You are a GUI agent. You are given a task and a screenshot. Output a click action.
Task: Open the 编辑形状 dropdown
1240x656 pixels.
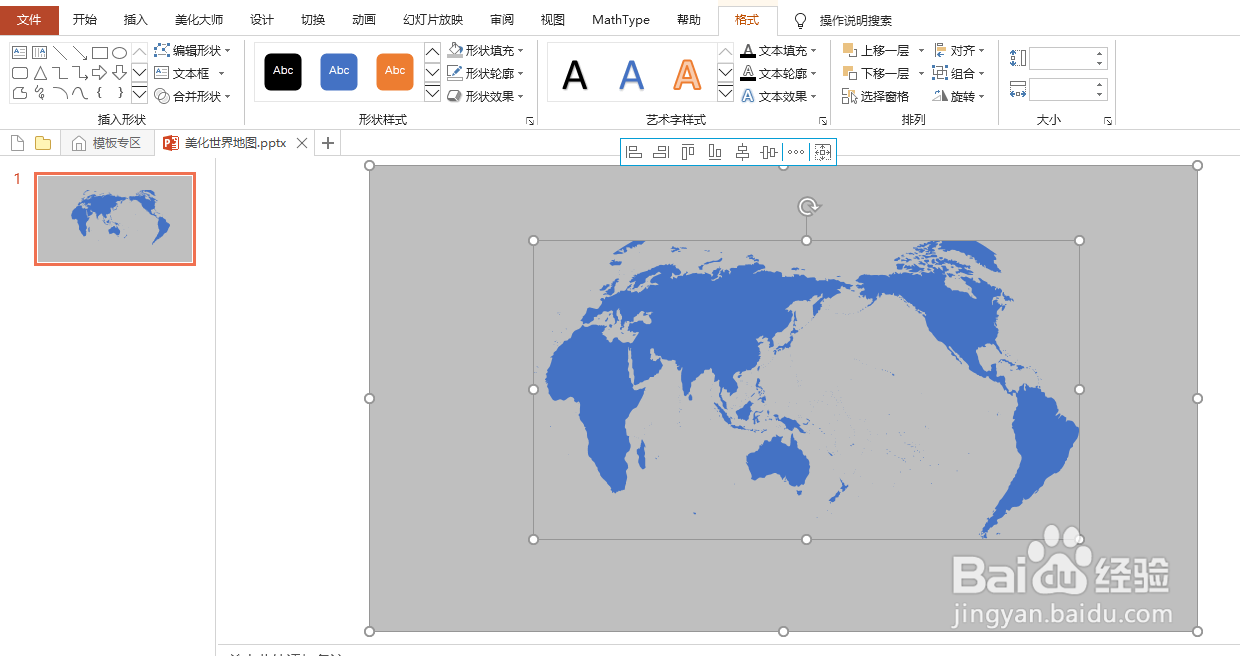[x=192, y=50]
